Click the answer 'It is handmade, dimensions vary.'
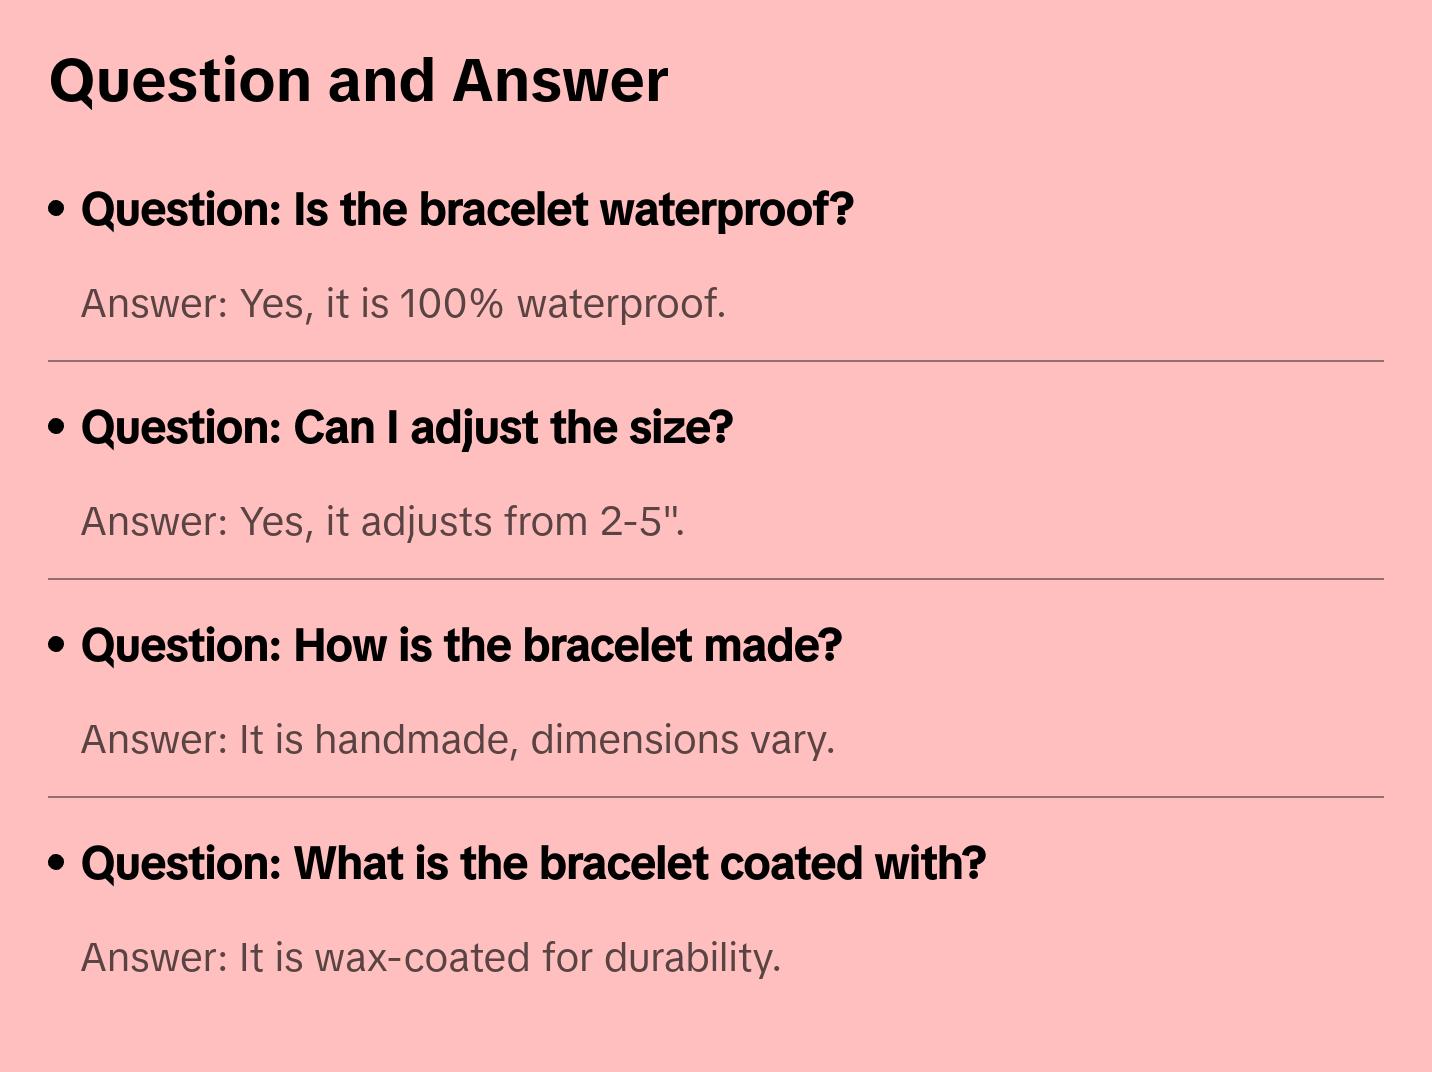Image resolution: width=1432 pixels, height=1072 pixels. click(x=457, y=740)
